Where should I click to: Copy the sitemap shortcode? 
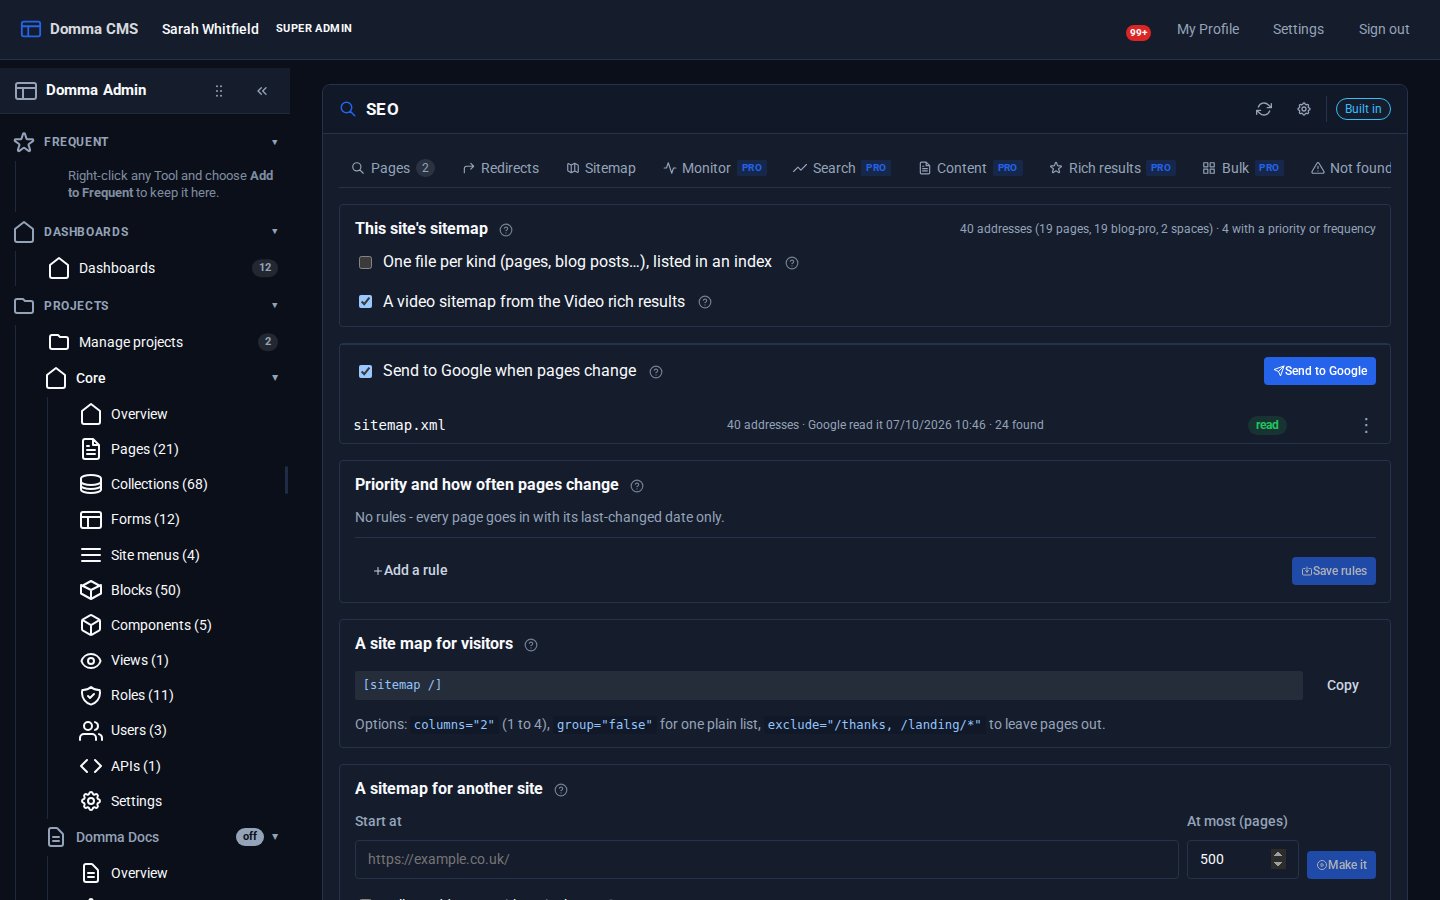point(1342,685)
